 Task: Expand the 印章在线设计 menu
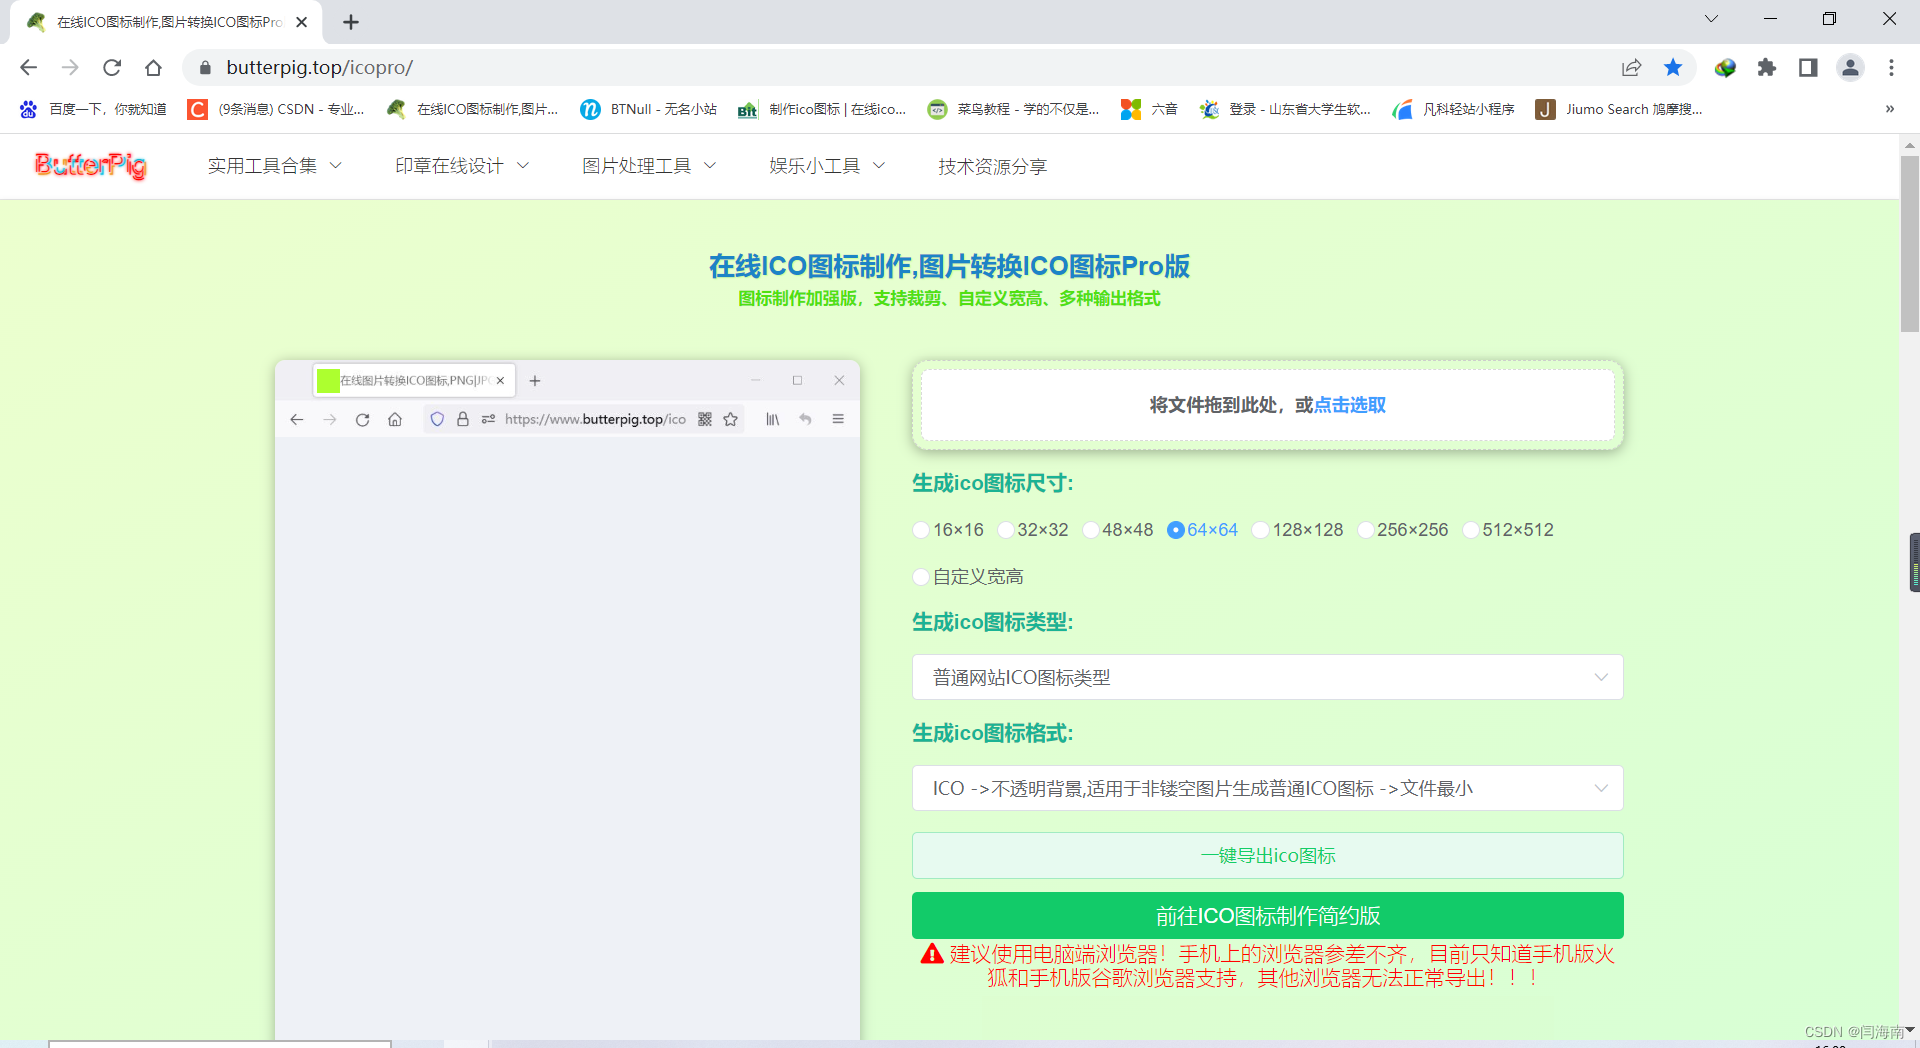(462, 166)
